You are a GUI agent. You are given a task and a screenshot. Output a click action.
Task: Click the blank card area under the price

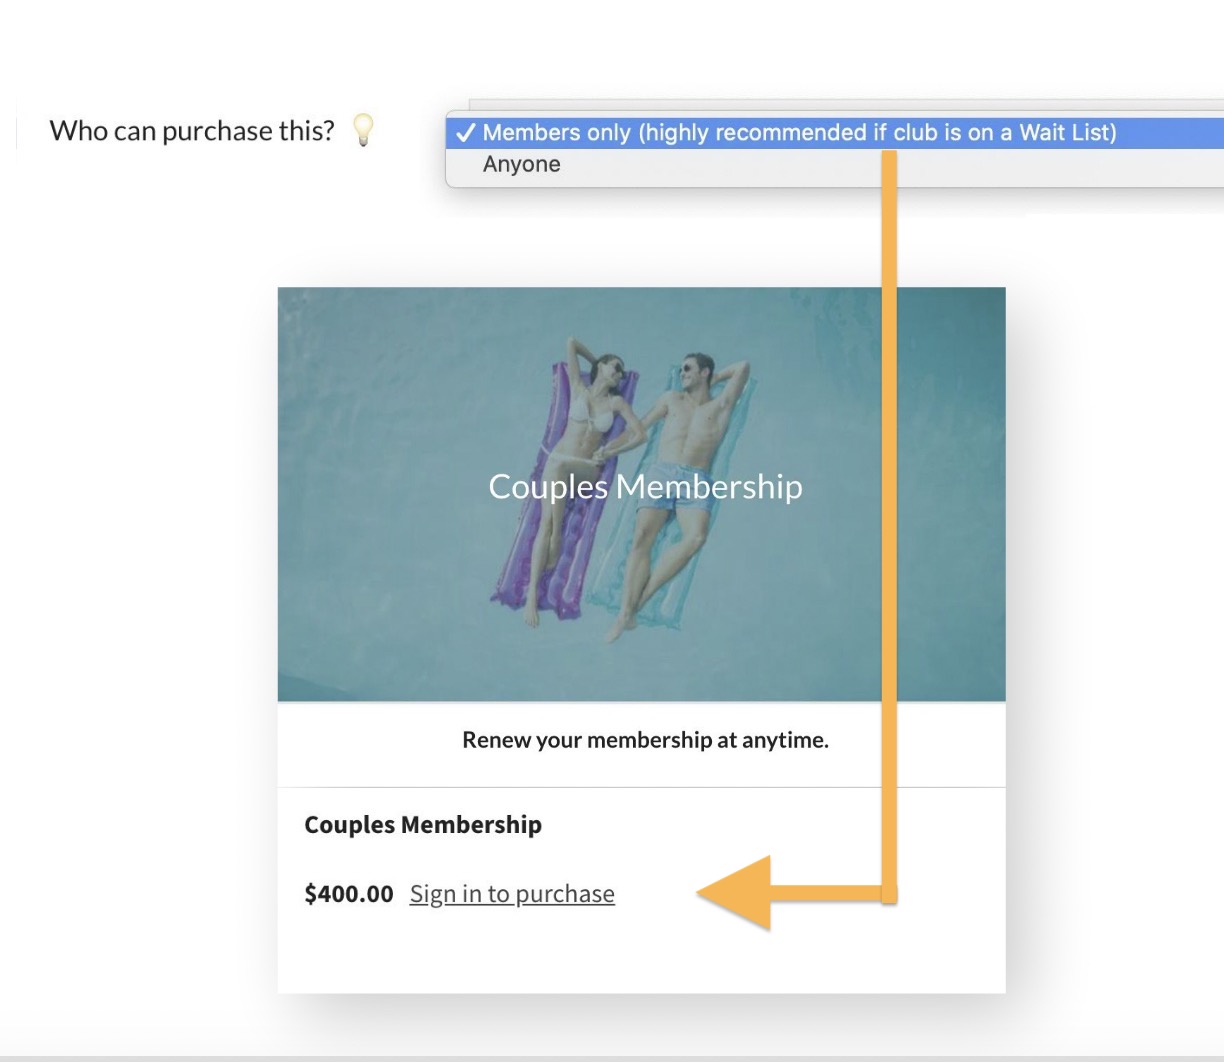[x=640, y=955]
